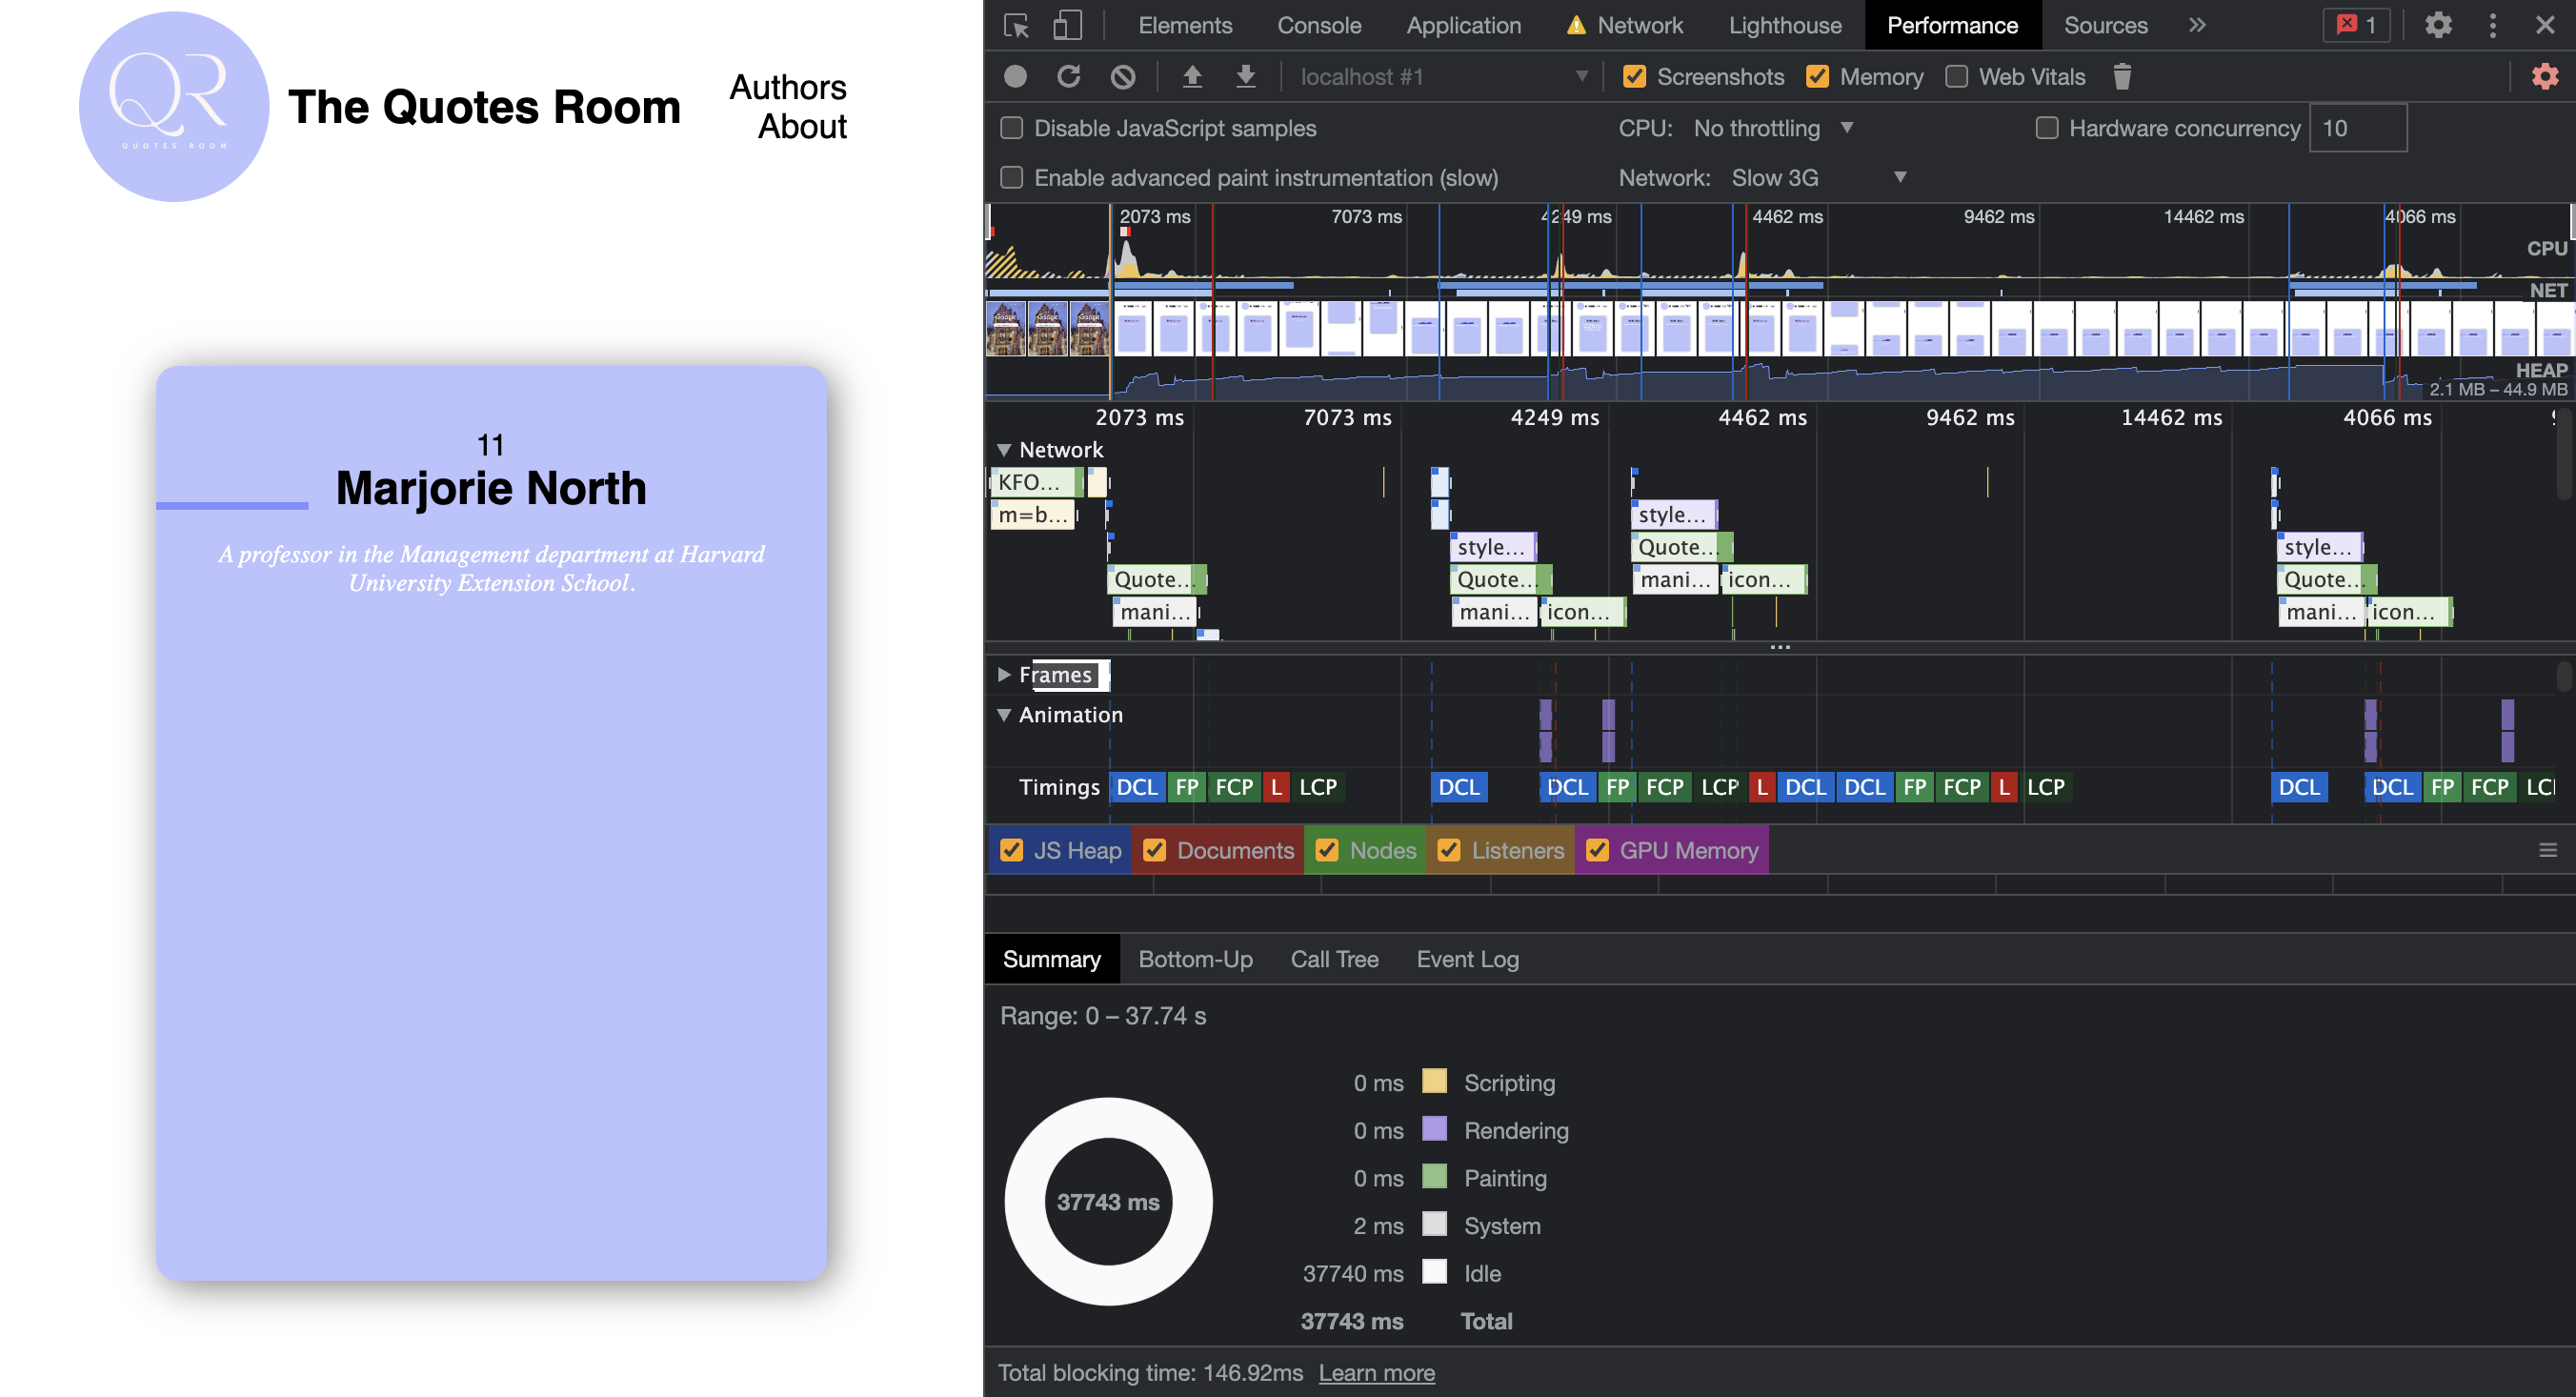Save the current profile to disk

point(1245,76)
